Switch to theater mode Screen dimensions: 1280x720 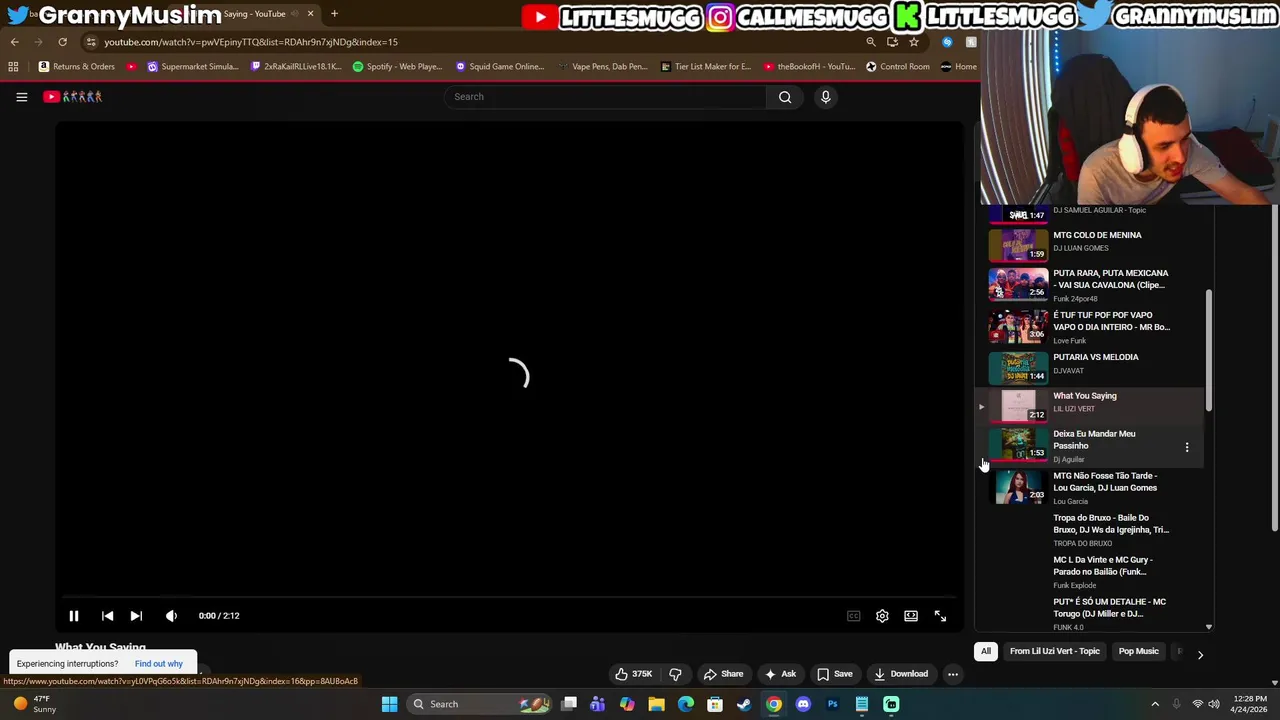911,616
